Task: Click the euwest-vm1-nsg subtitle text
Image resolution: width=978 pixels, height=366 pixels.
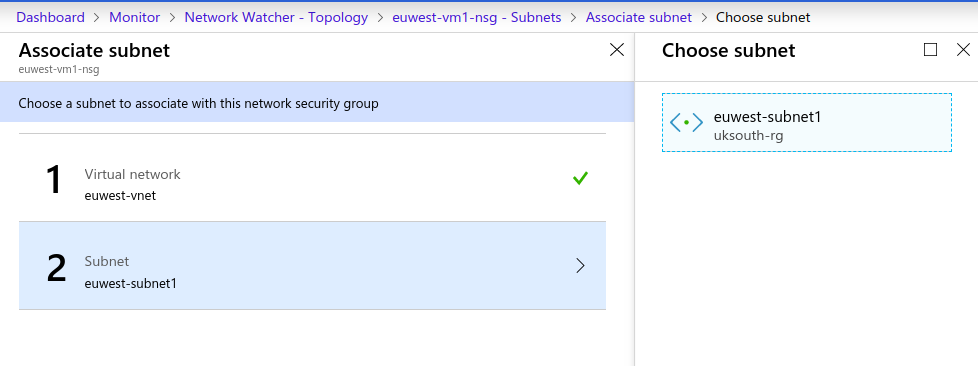Action: pos(59,70)
